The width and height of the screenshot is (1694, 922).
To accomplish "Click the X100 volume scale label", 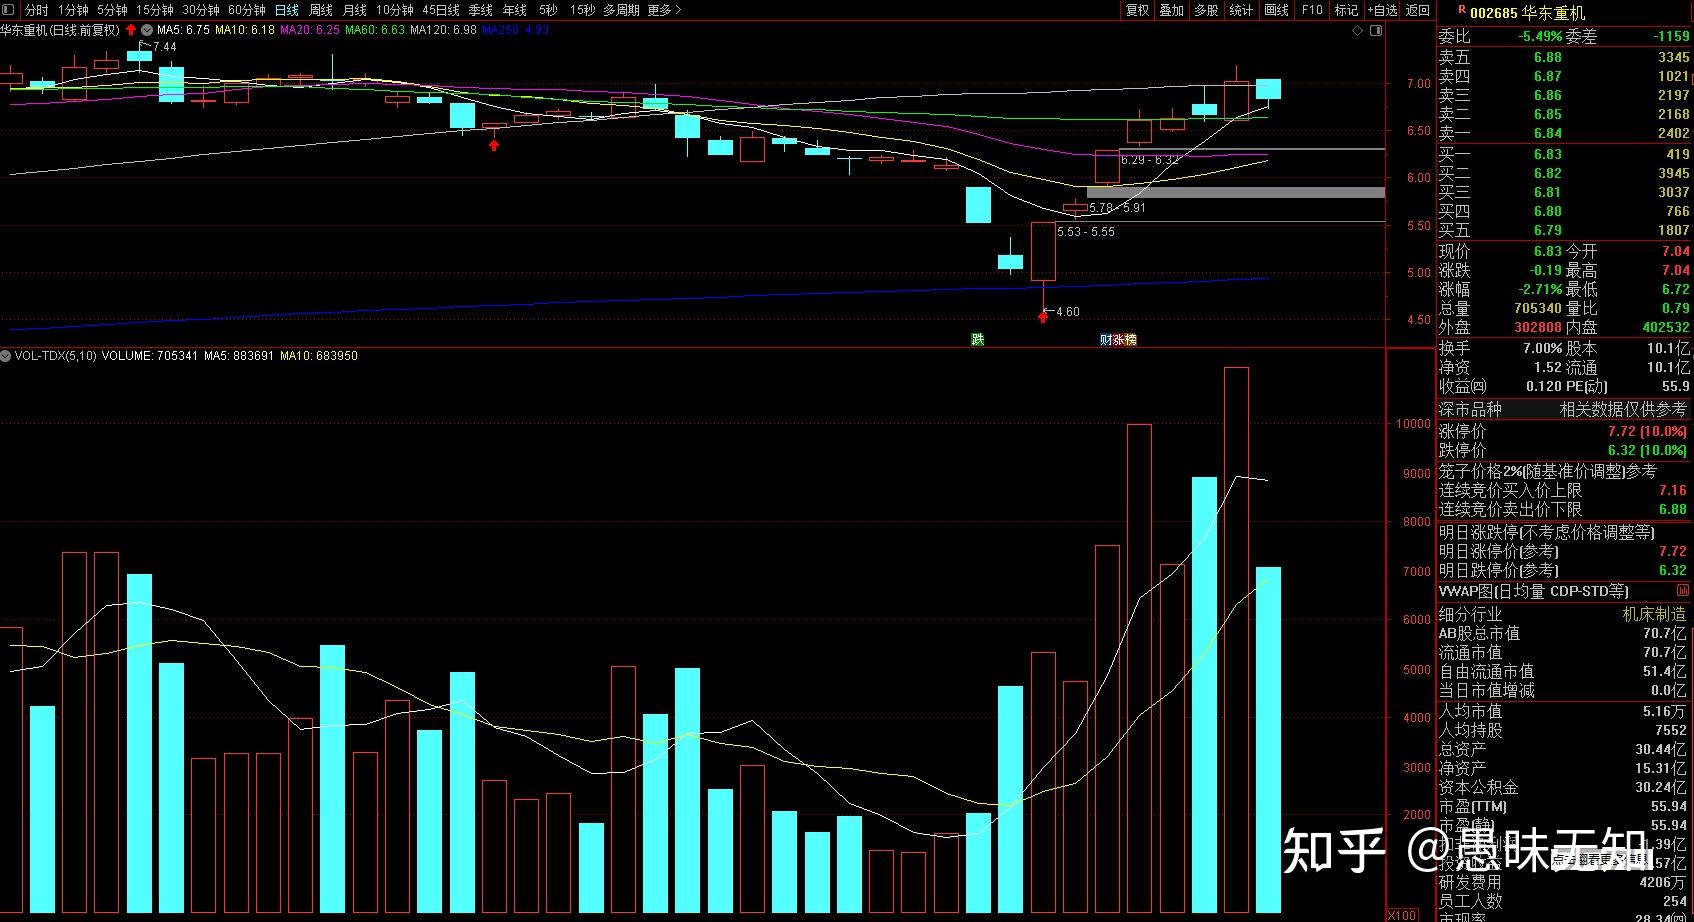I will pos(1402,915).
